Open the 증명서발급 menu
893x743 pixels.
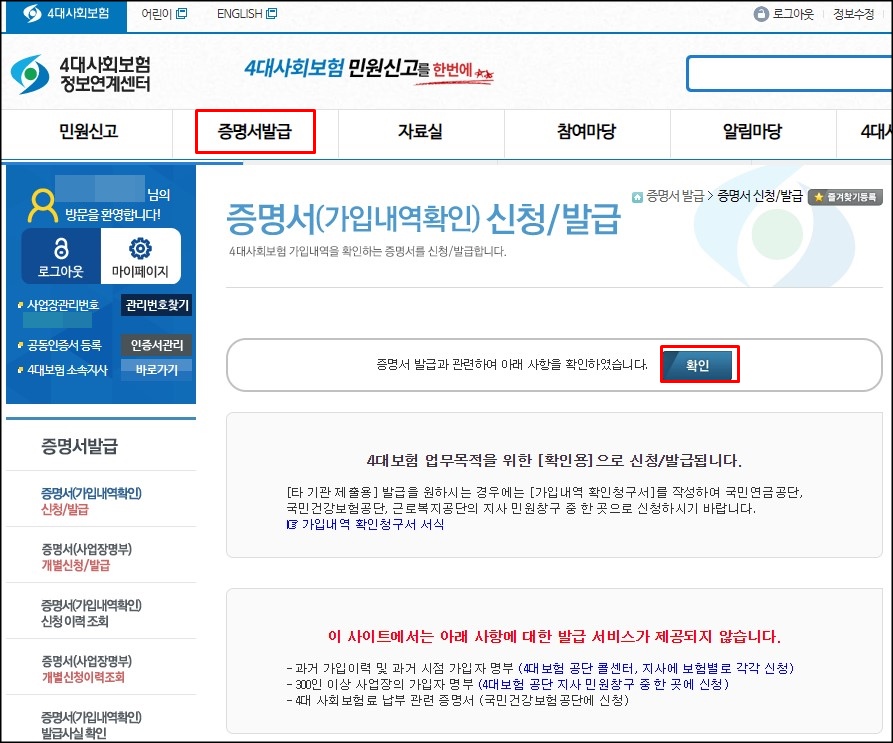(x=255, y=132)
